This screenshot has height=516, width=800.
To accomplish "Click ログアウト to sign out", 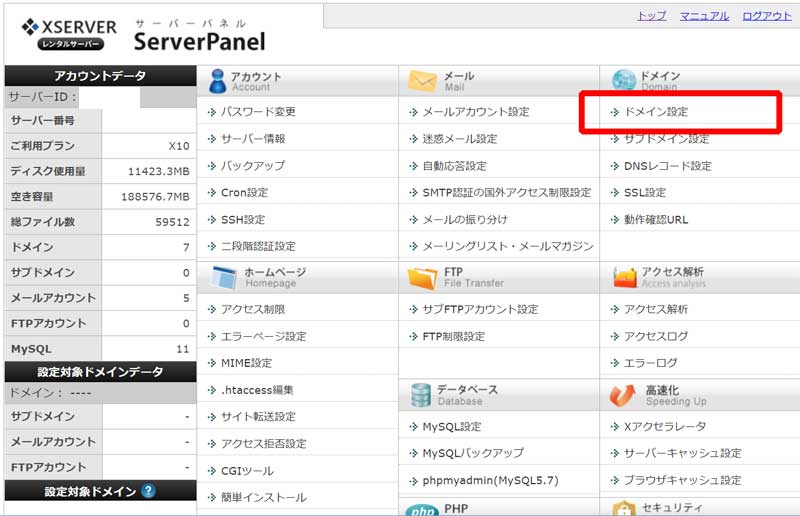I will (766, 17).
